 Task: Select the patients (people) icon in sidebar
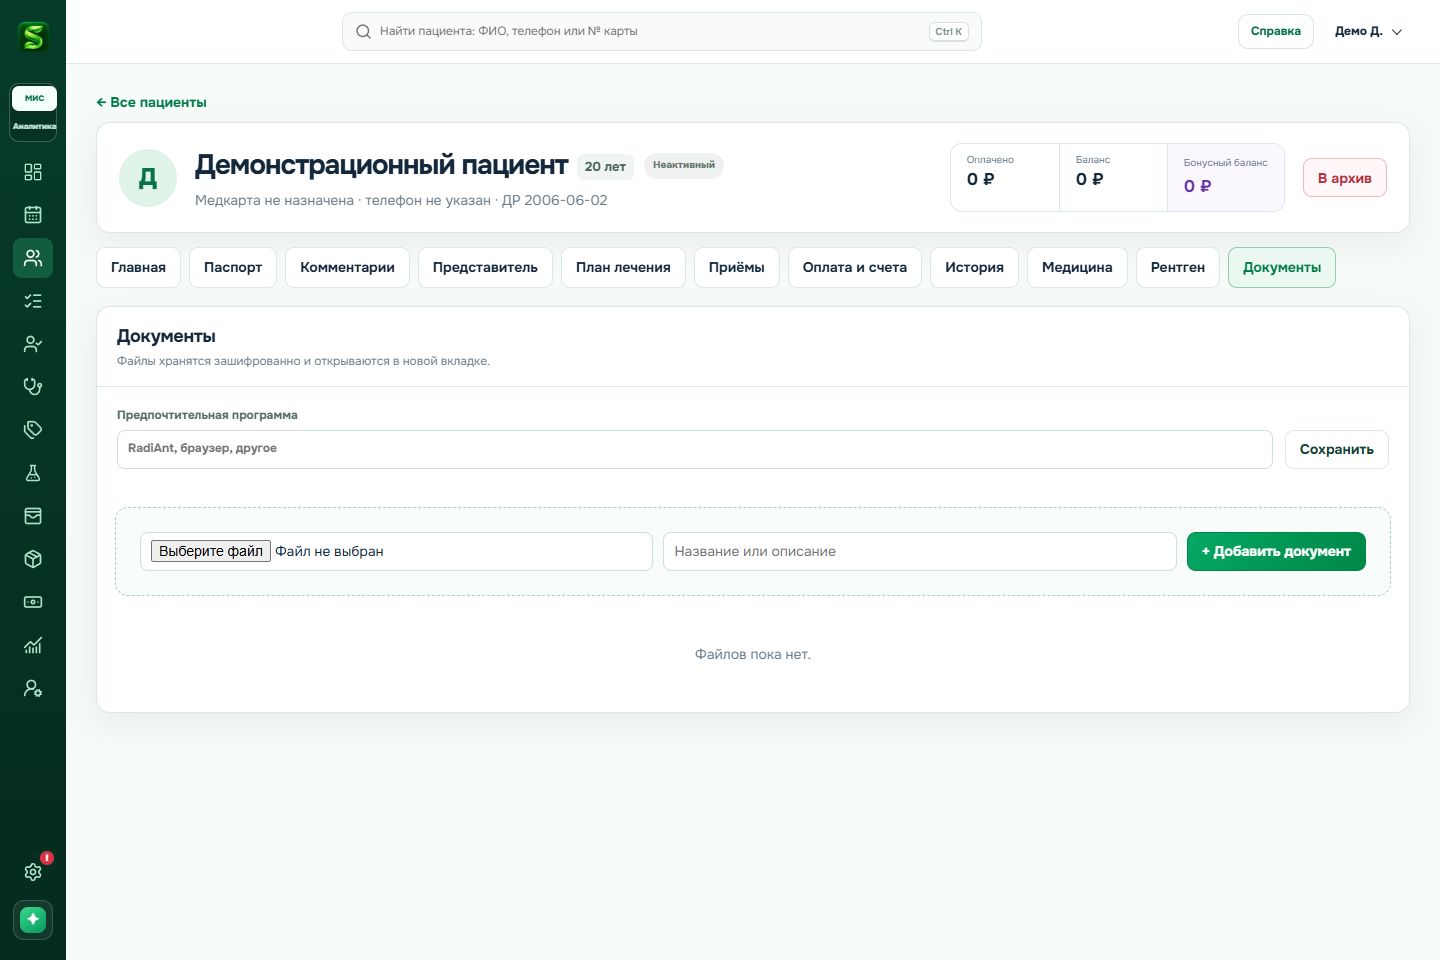point(33,258)
